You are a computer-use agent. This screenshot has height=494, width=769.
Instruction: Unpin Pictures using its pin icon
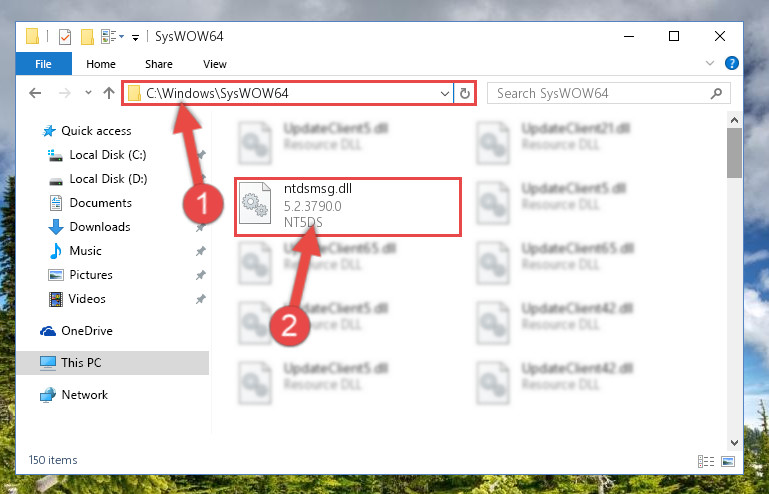(x=201, y=275)
